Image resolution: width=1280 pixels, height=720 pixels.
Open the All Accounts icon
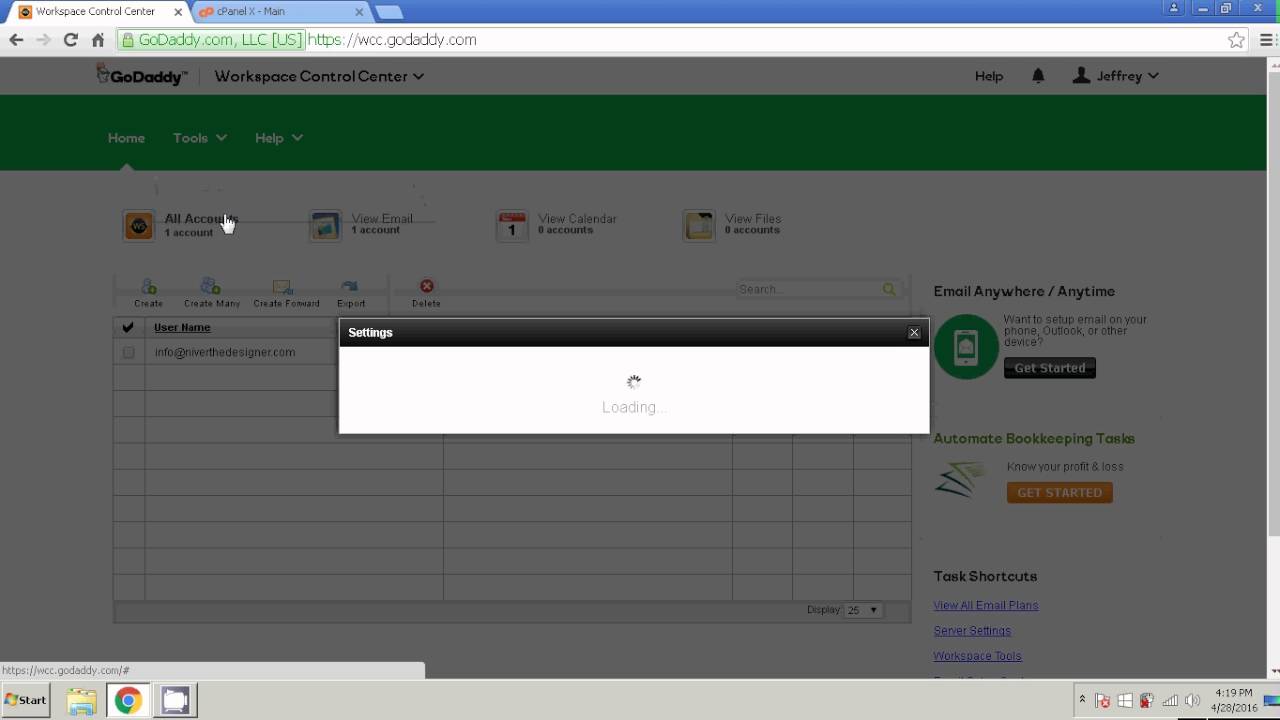139,225
